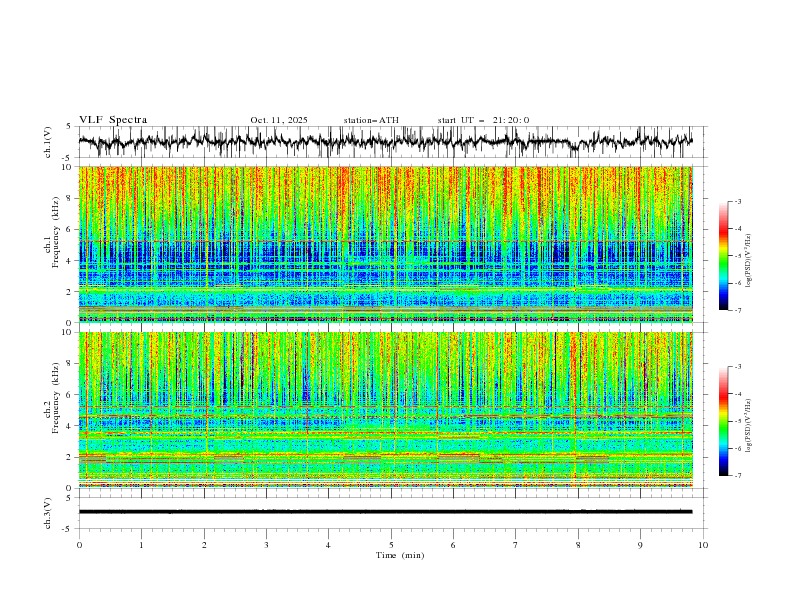Click time-axis tick label "8"
This screenshot has width=792, height=612.
pyautogui.click(x=578, y=545)
